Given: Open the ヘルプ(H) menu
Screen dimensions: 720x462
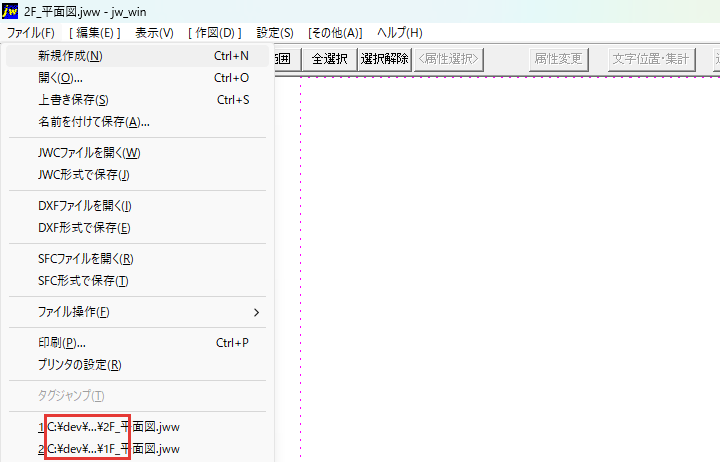Looking at the screenshot, I should [x=399, y=33].
